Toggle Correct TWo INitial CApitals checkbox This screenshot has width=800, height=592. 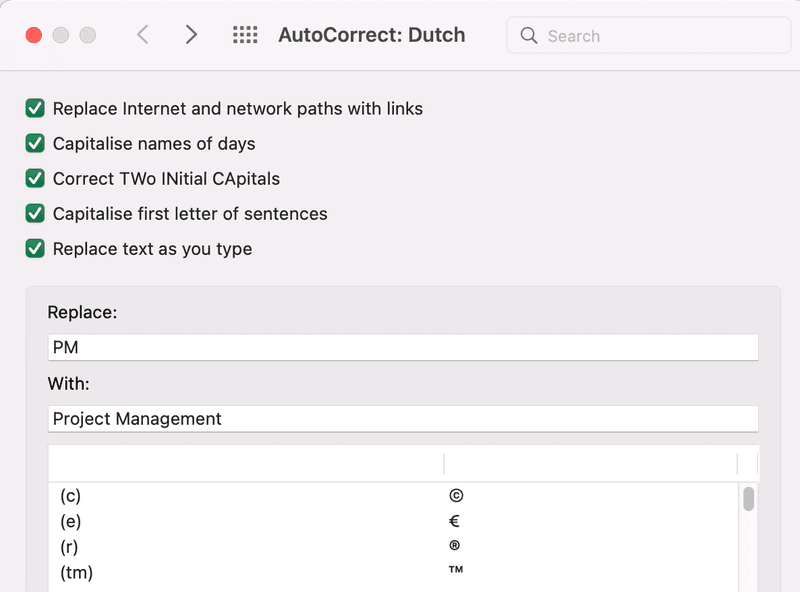click(x=35, y=179)
